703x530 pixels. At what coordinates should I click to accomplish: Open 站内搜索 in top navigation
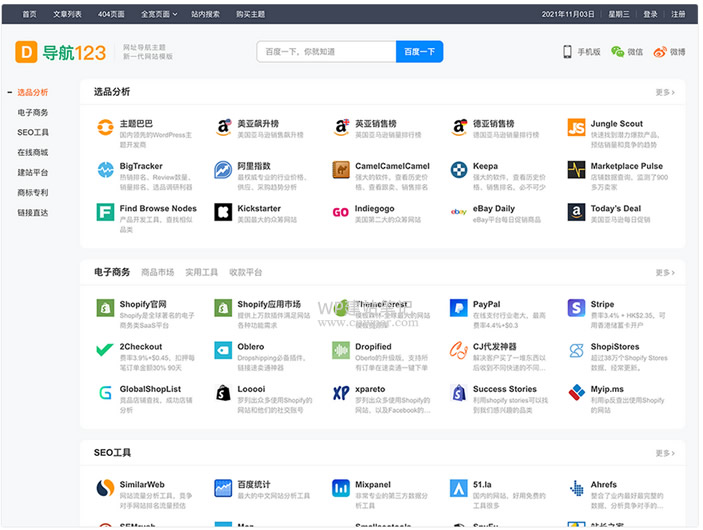point(205,14)
